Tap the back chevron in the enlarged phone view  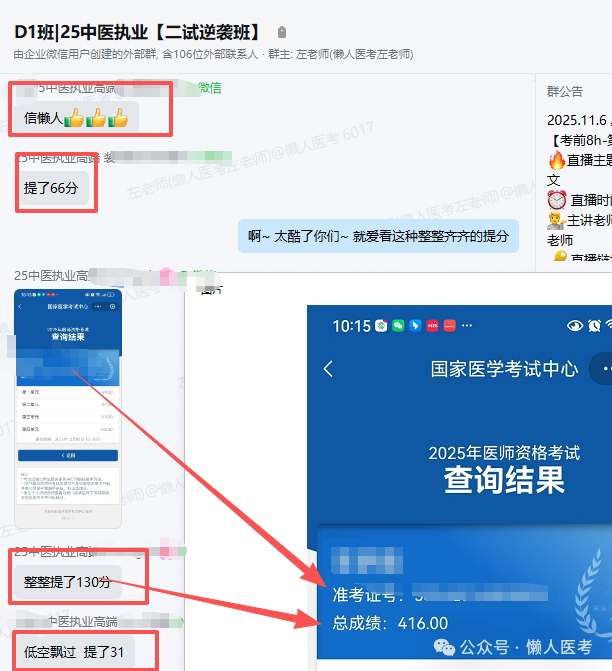tap(328, 368)
